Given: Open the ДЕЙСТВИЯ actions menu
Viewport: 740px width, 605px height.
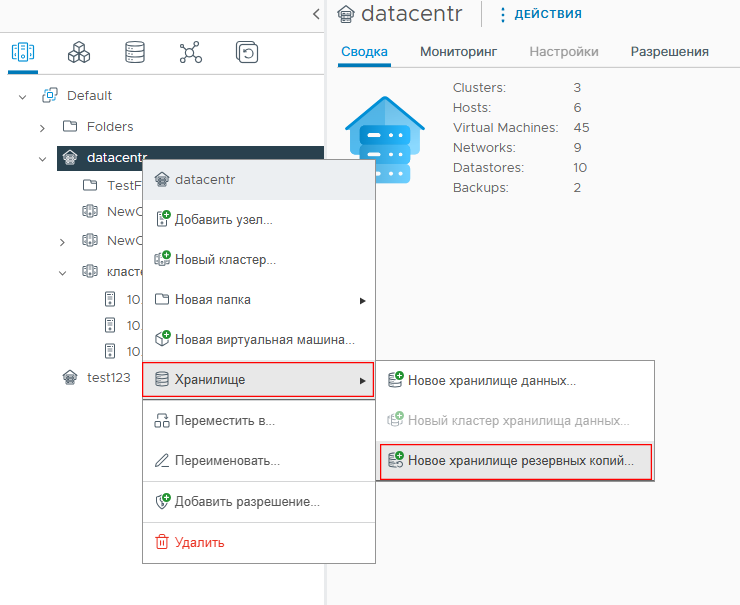Looking at the screenshot, I should pyautogui.click(x=547, y=14).
